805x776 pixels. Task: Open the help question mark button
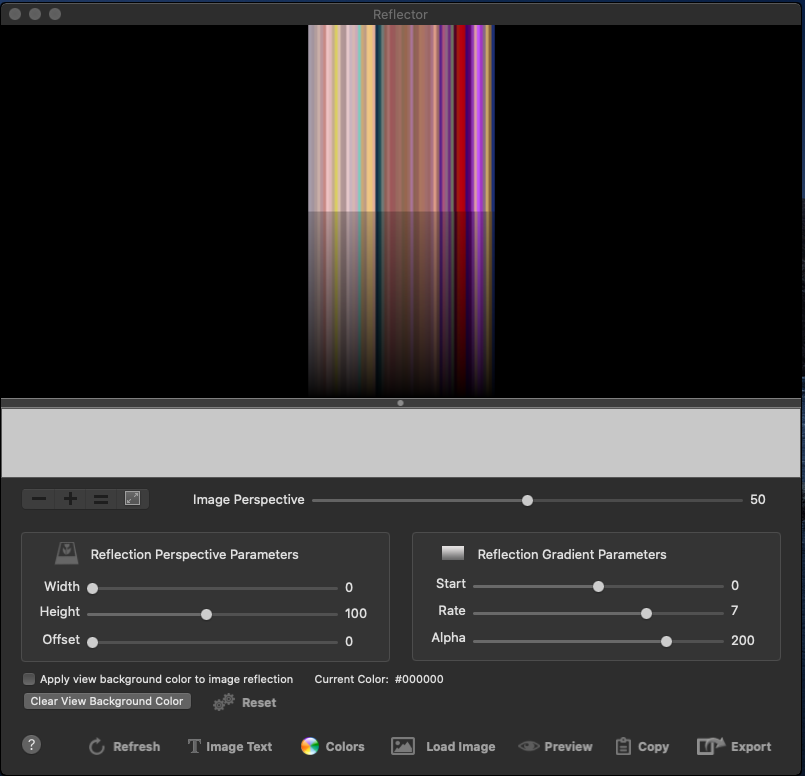(x=32, y=744)
